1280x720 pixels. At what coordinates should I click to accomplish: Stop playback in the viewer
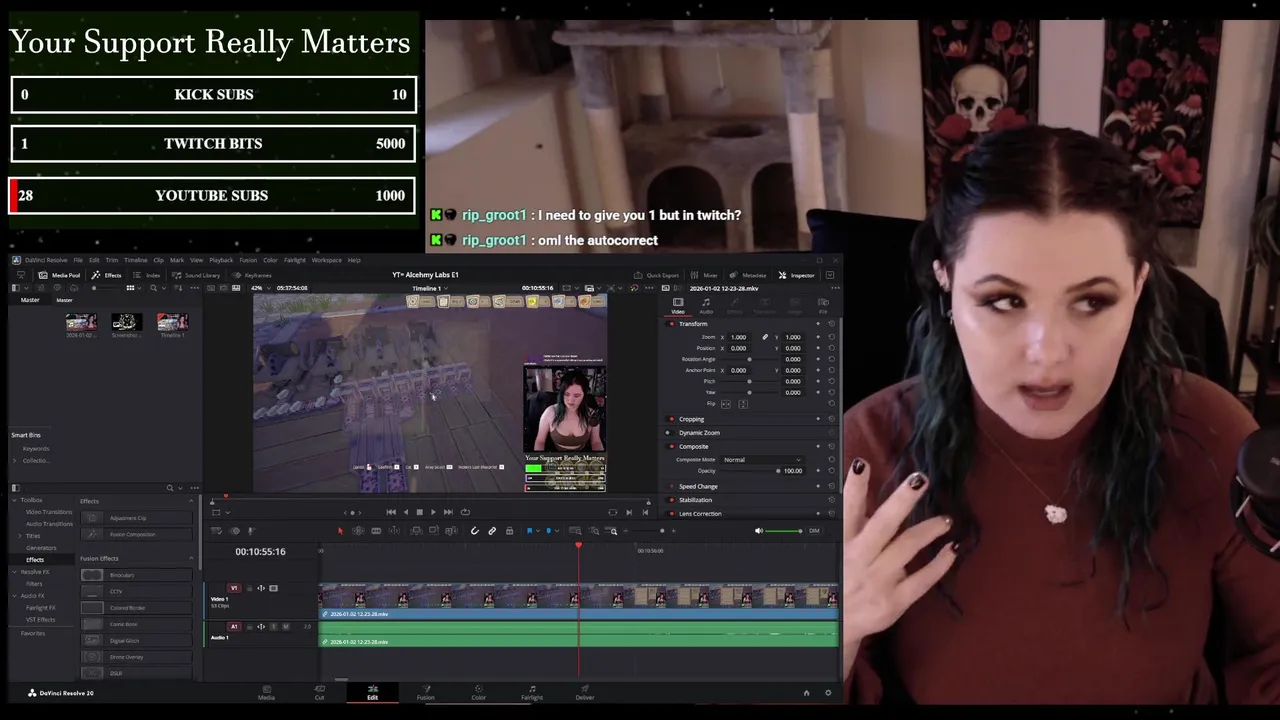[419, 512]
